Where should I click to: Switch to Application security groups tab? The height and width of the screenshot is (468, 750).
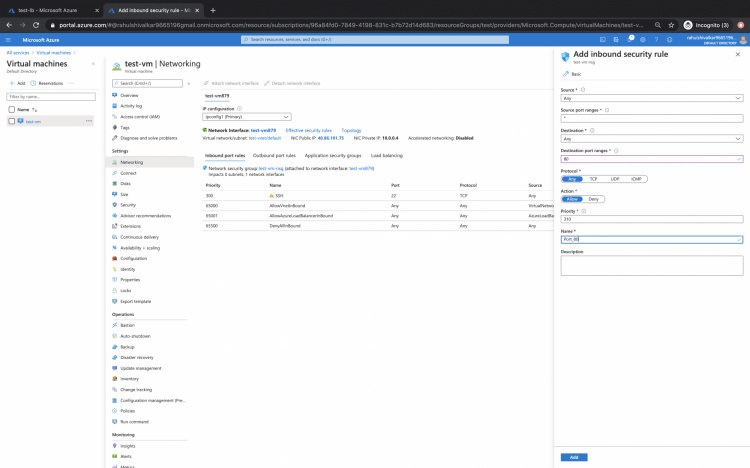click(333, 156)
